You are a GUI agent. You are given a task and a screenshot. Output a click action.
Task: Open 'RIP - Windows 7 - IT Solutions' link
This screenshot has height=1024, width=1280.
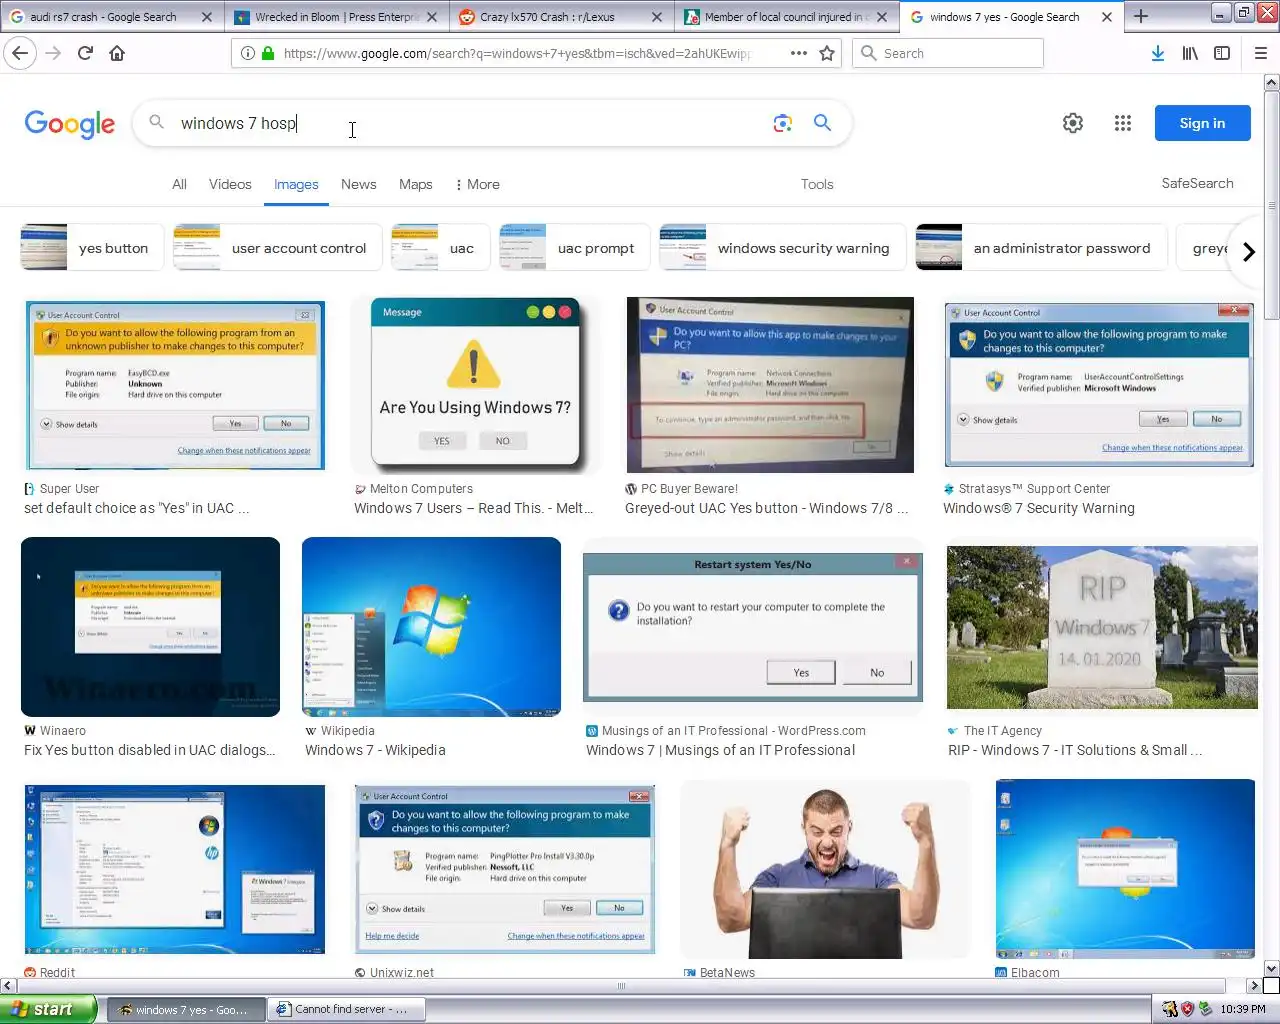[1075, 750]
